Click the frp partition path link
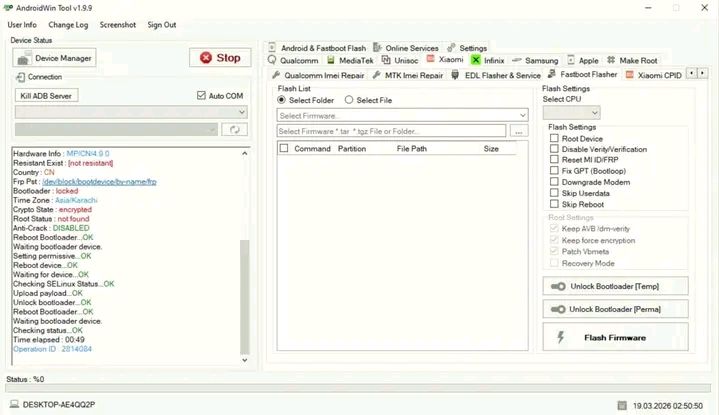The width and height of the screenshot is (719, 415). point(106,181)
